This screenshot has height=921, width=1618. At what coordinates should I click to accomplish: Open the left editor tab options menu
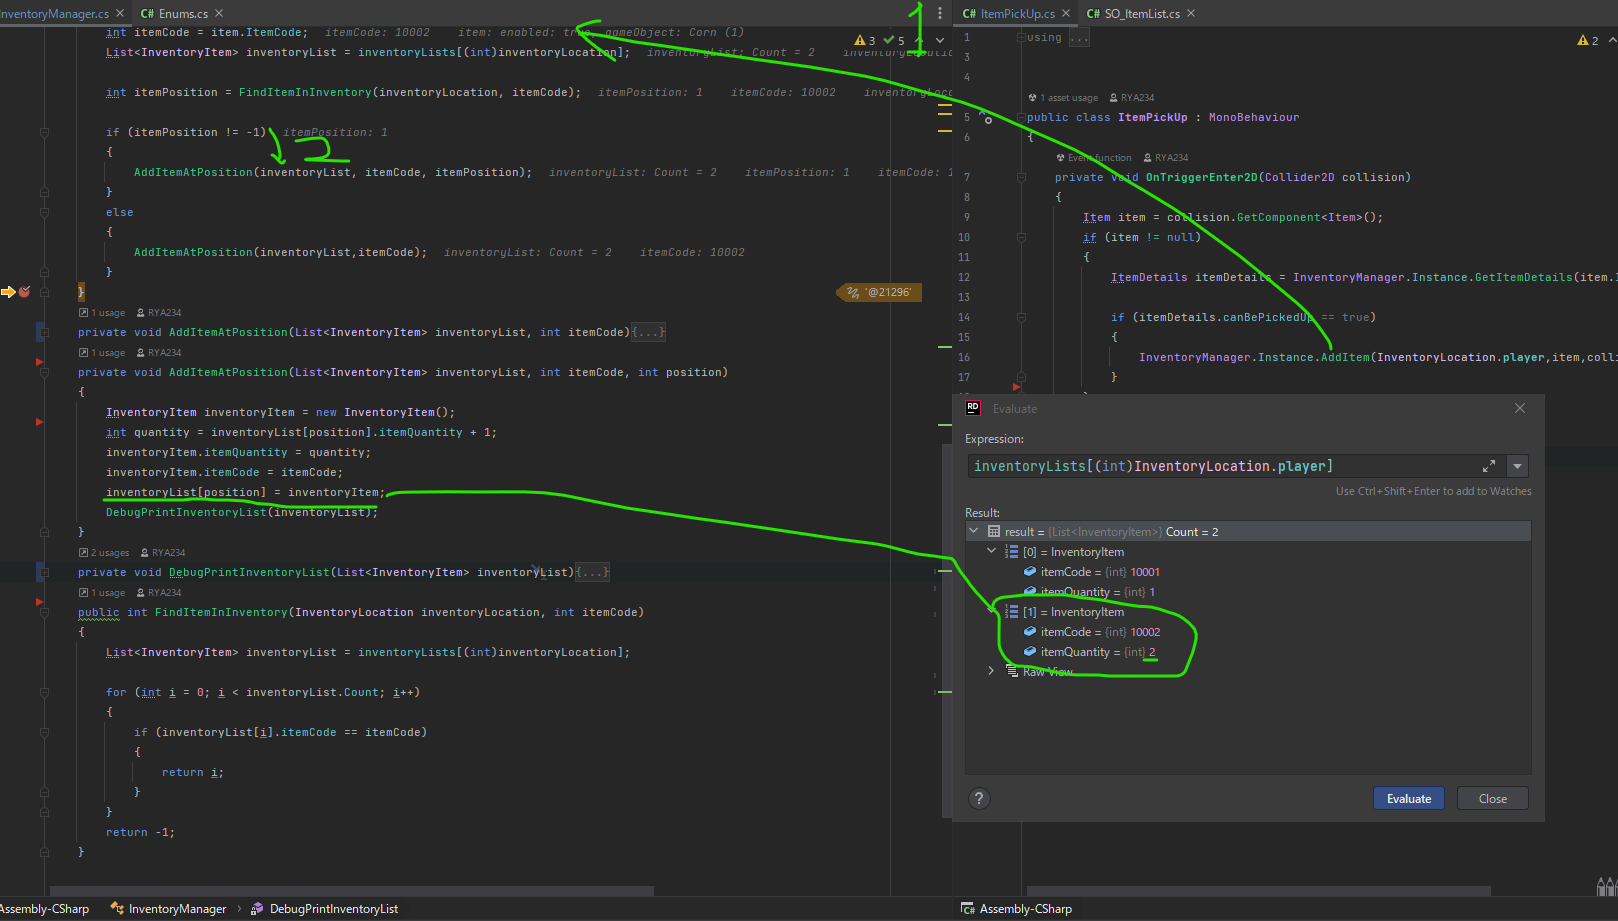[940, 13]
